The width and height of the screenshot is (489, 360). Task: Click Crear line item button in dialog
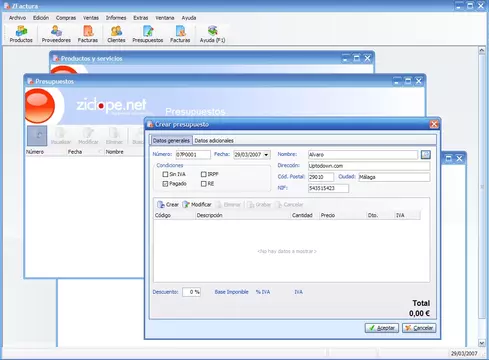pos(168,204)
